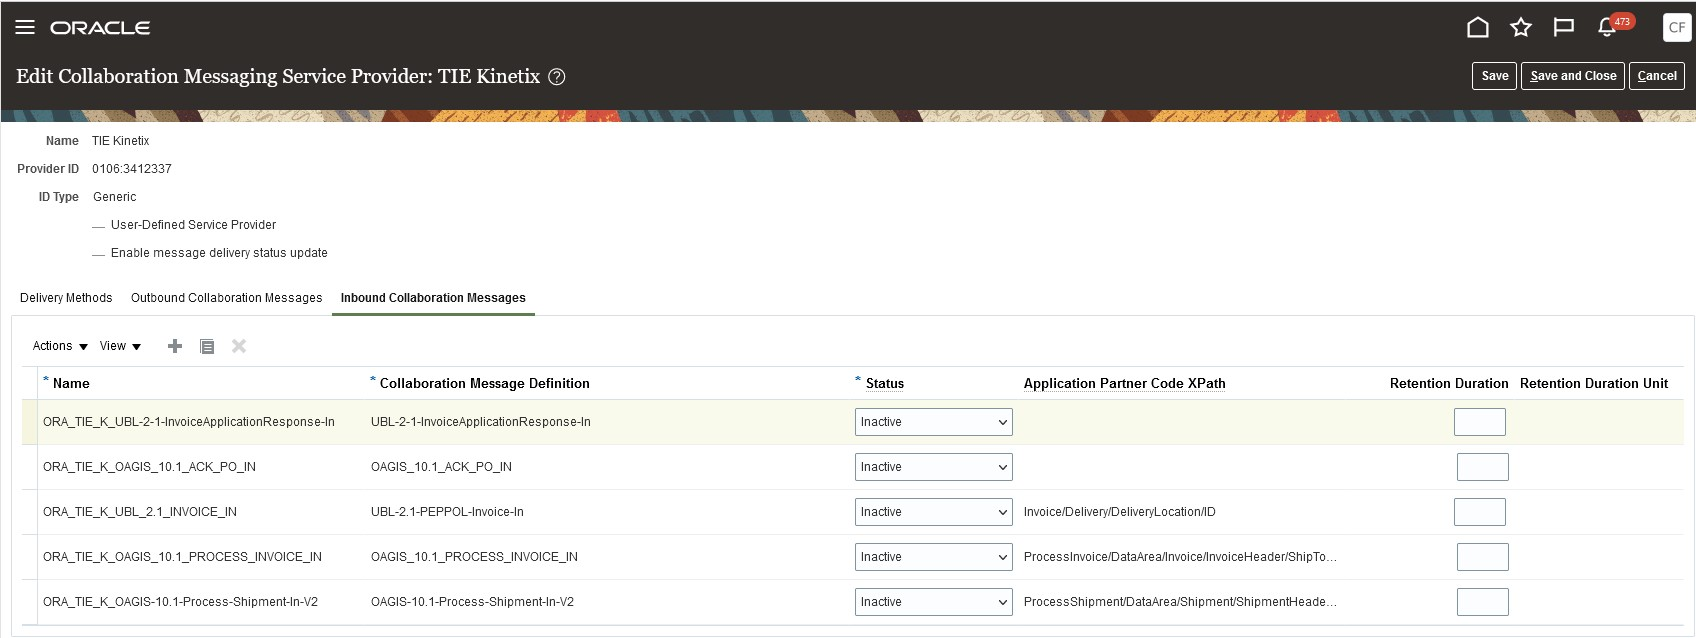Screen dimensions: 1696x638
Task: Click the help question mark icon
Action: point(557,77)
